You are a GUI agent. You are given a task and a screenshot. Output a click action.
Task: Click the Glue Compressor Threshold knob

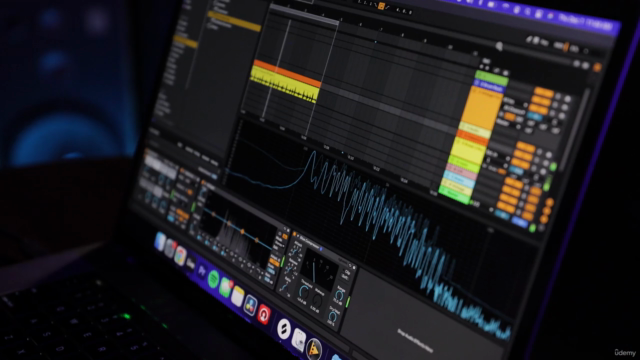pyautogui.click(x=303, y=292)
